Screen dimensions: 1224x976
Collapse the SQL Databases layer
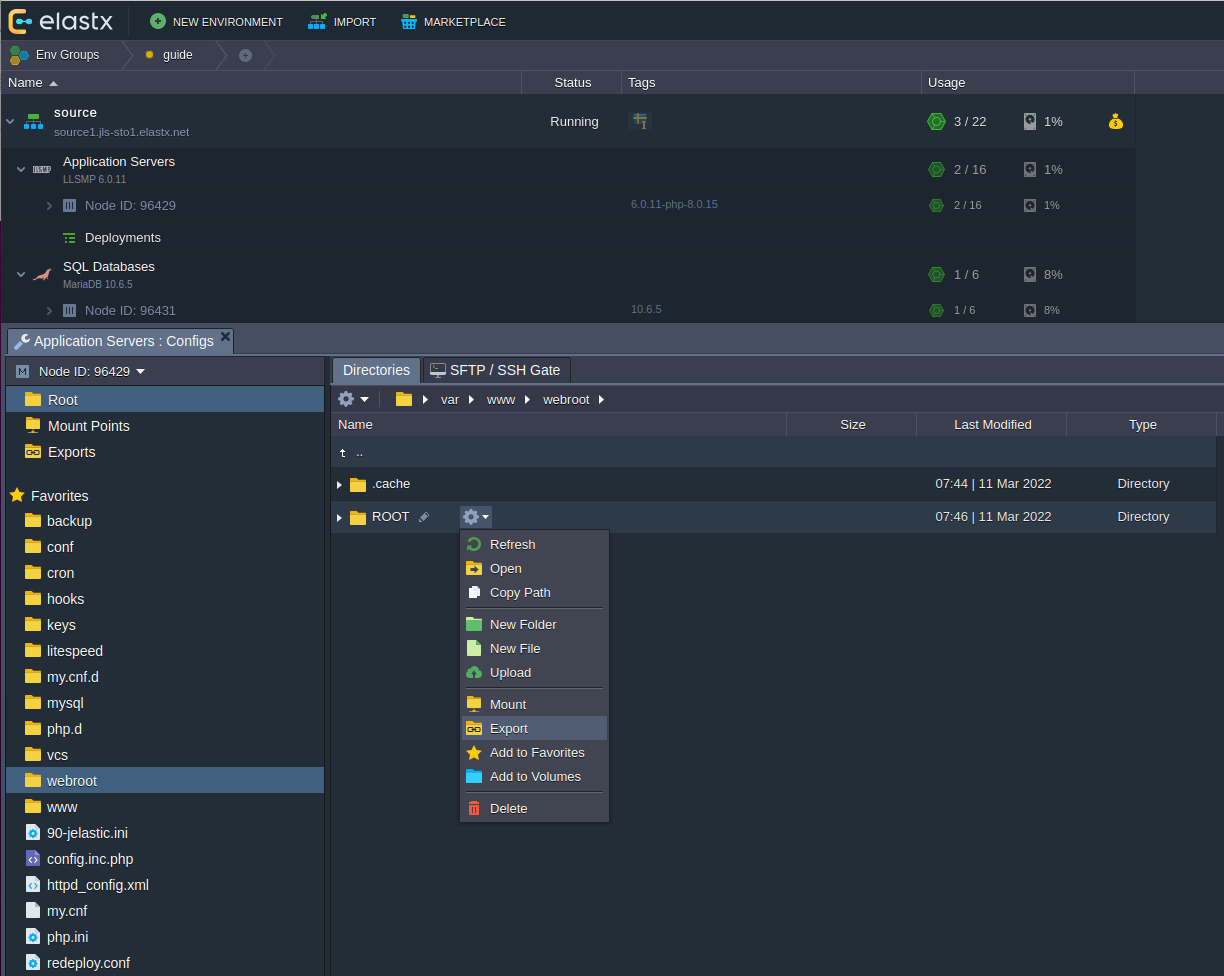point(21,274)
